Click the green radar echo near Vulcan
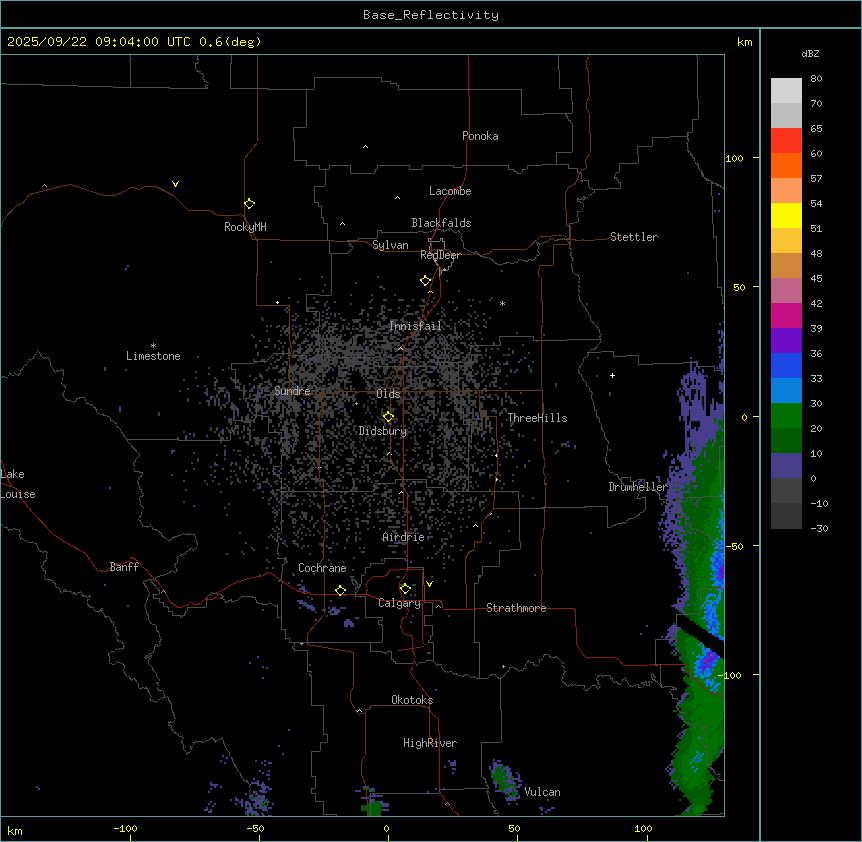The width and height of the screenshot is (862, 842). [x=502, y=777]
